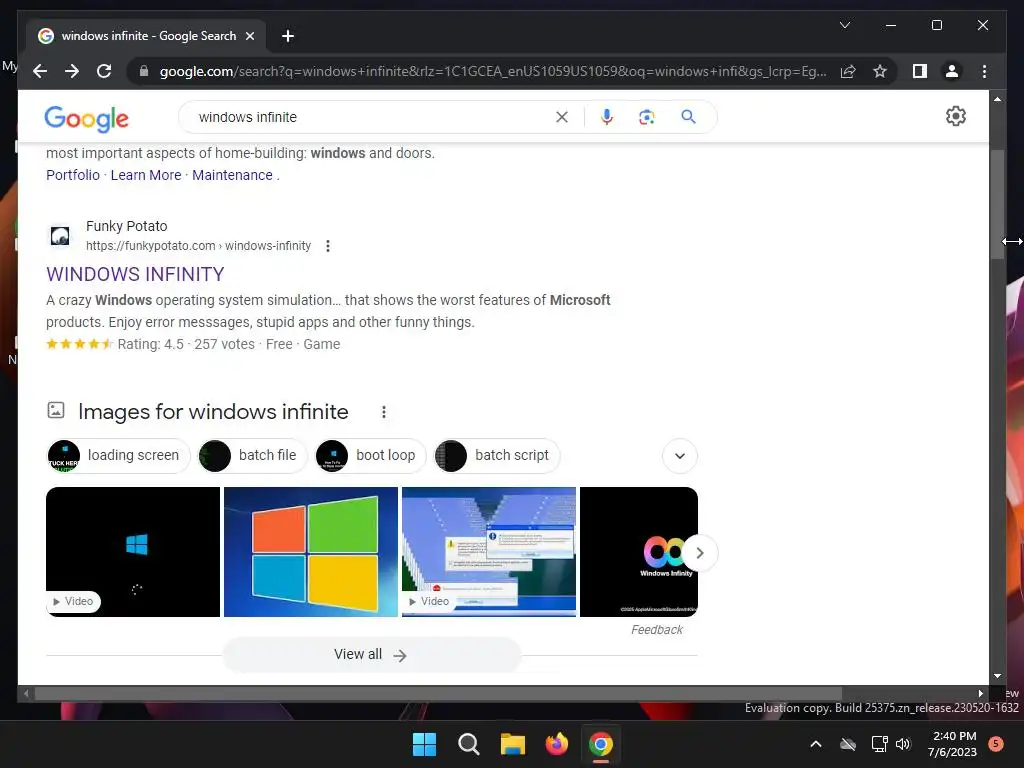
Task: Open the Learn More sitelink
Action: click(x=146, y=175)
